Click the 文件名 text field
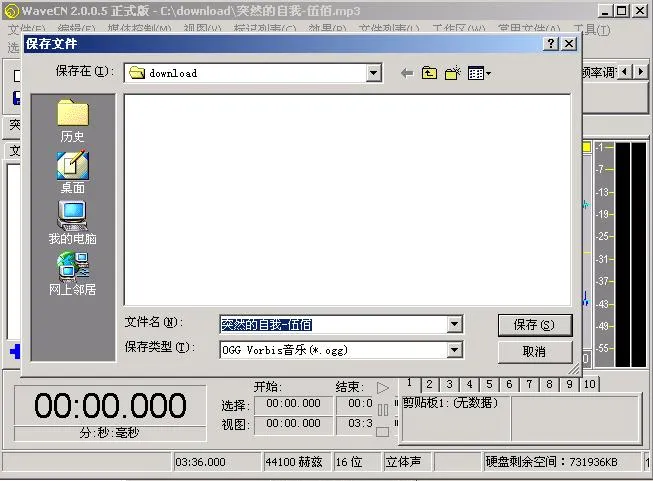 333,324
